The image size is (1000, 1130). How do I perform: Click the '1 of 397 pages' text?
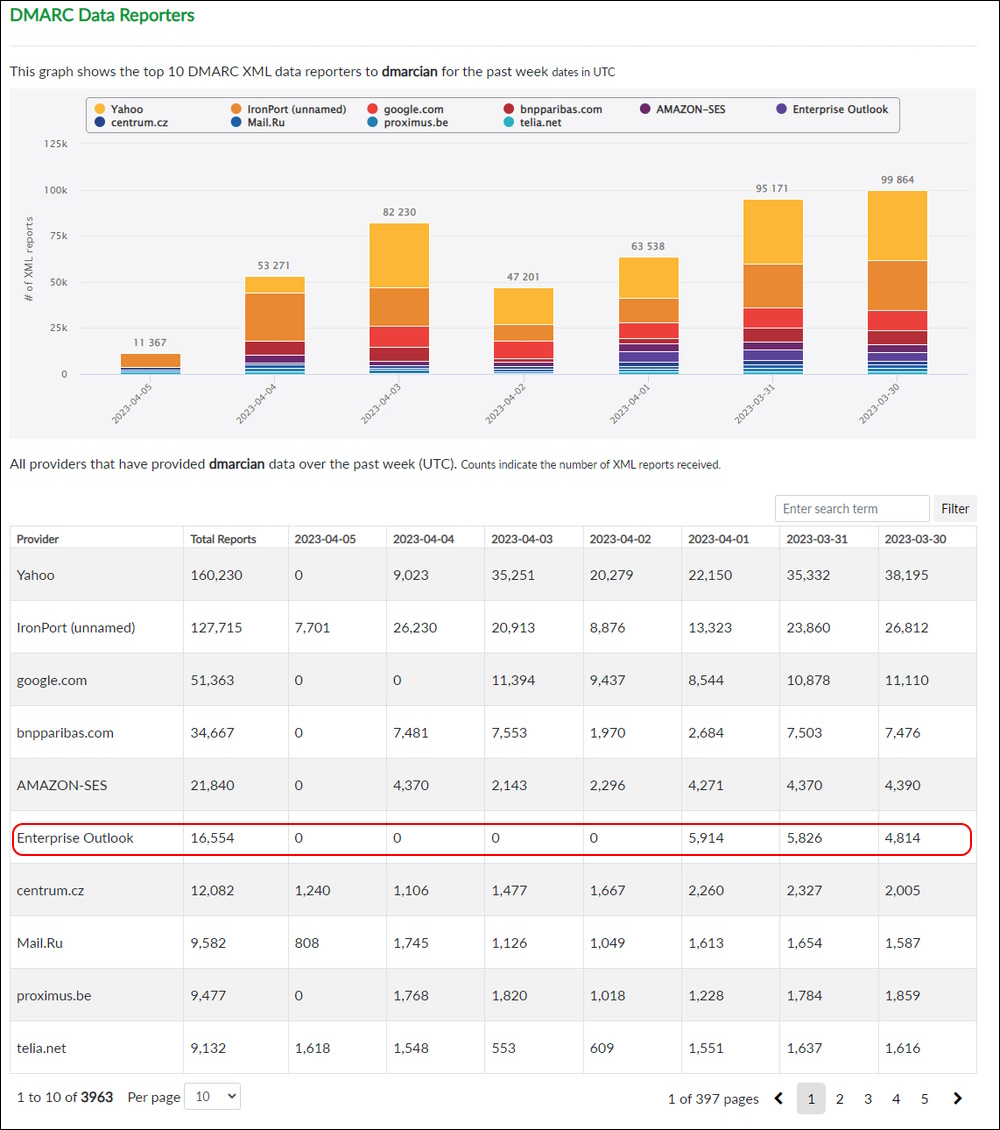713,1099
